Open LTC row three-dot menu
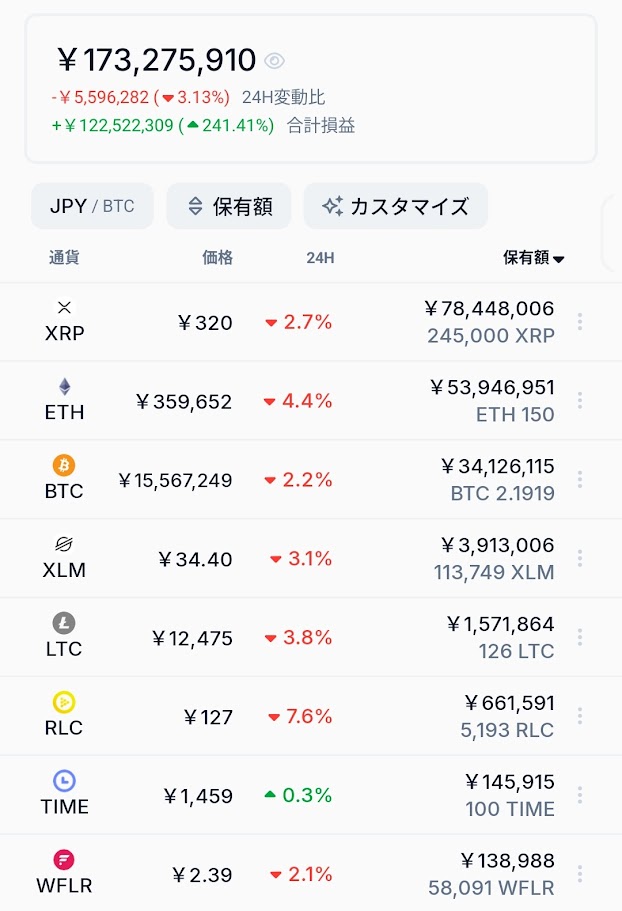Screen dimensions: 622x911 click(580, 637)
